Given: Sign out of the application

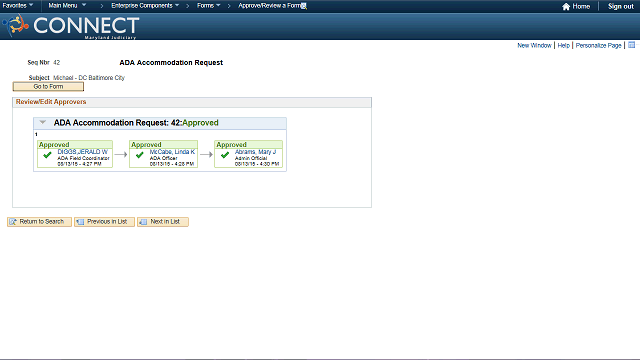Looking at the screenshot, I should point(620,6).
